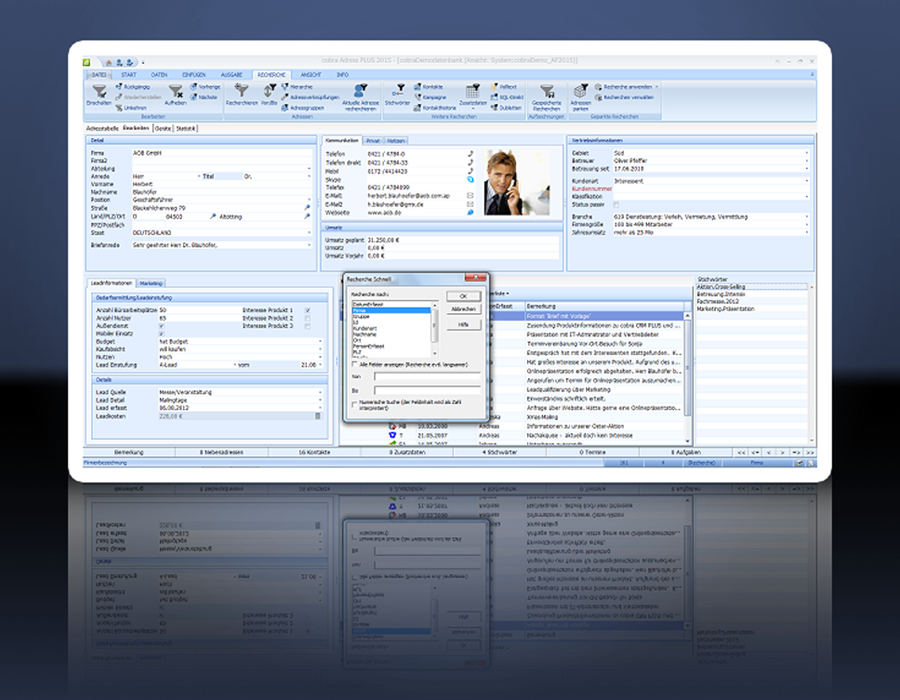Image resolution: width=900 pixels, height=700 pixels.
Task: Toggle Interesse Produkt 3 checkbox
Action: (308, 326)
